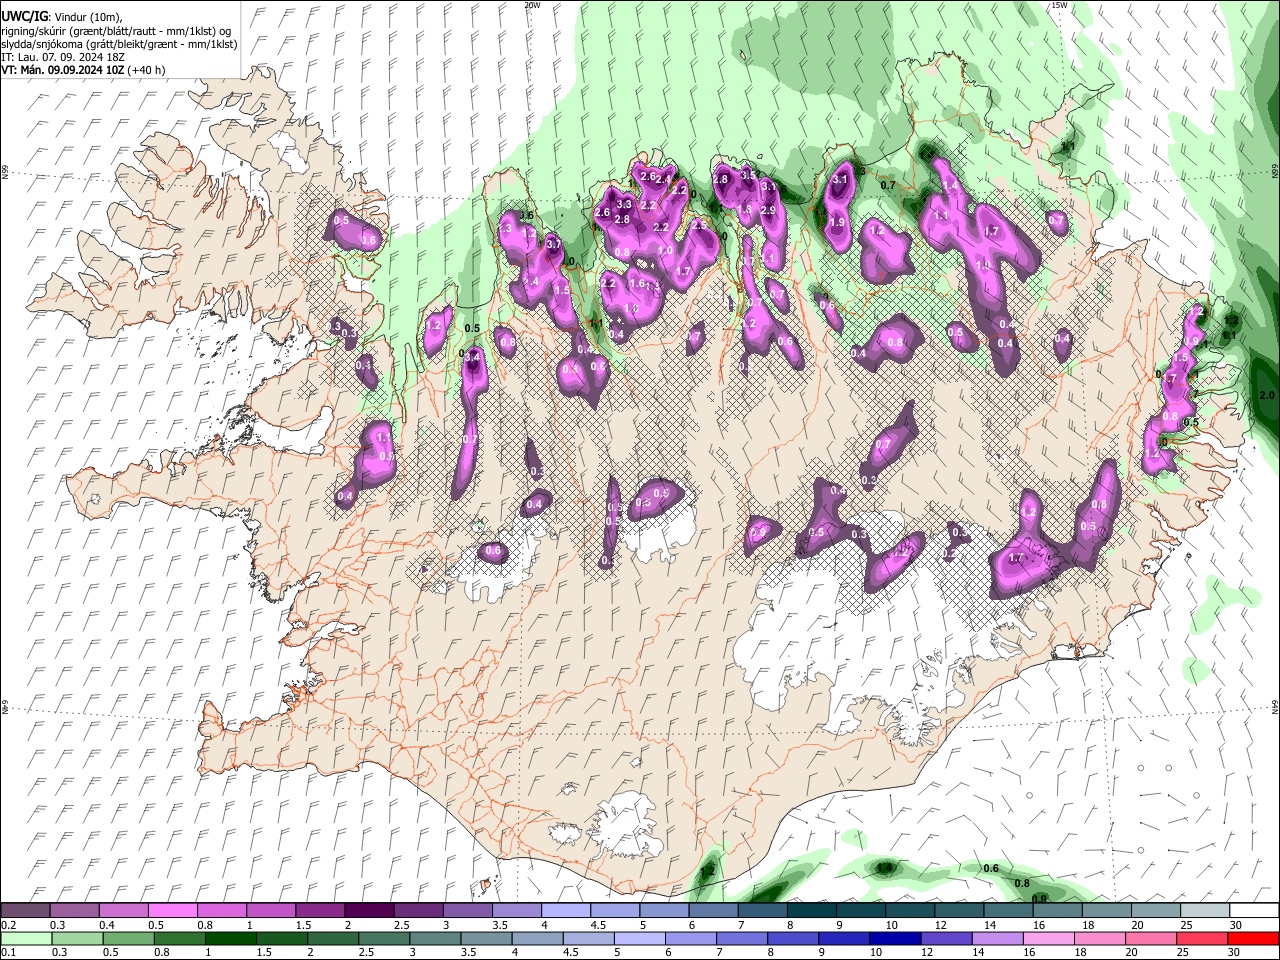Click the hot pink 20 rain legend swatch

click(x=1150, y=938)
